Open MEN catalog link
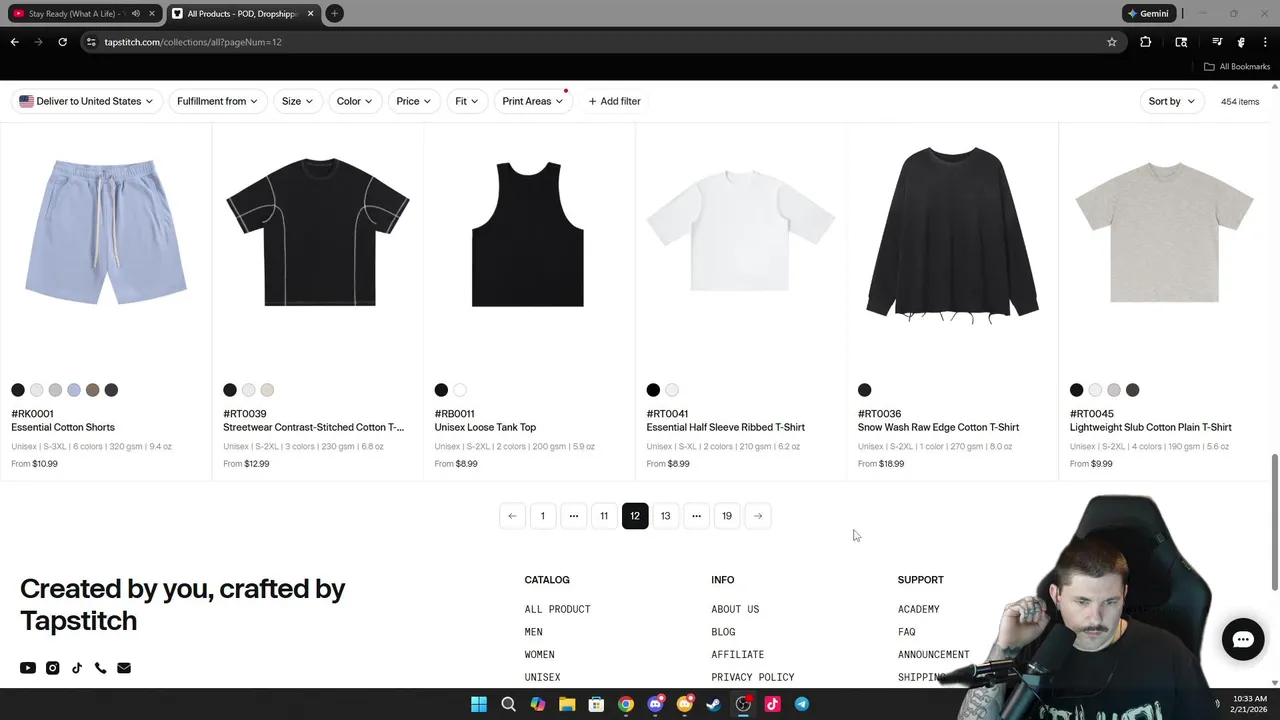This screenshot has width=1280, height=720. tap(533, 632)
